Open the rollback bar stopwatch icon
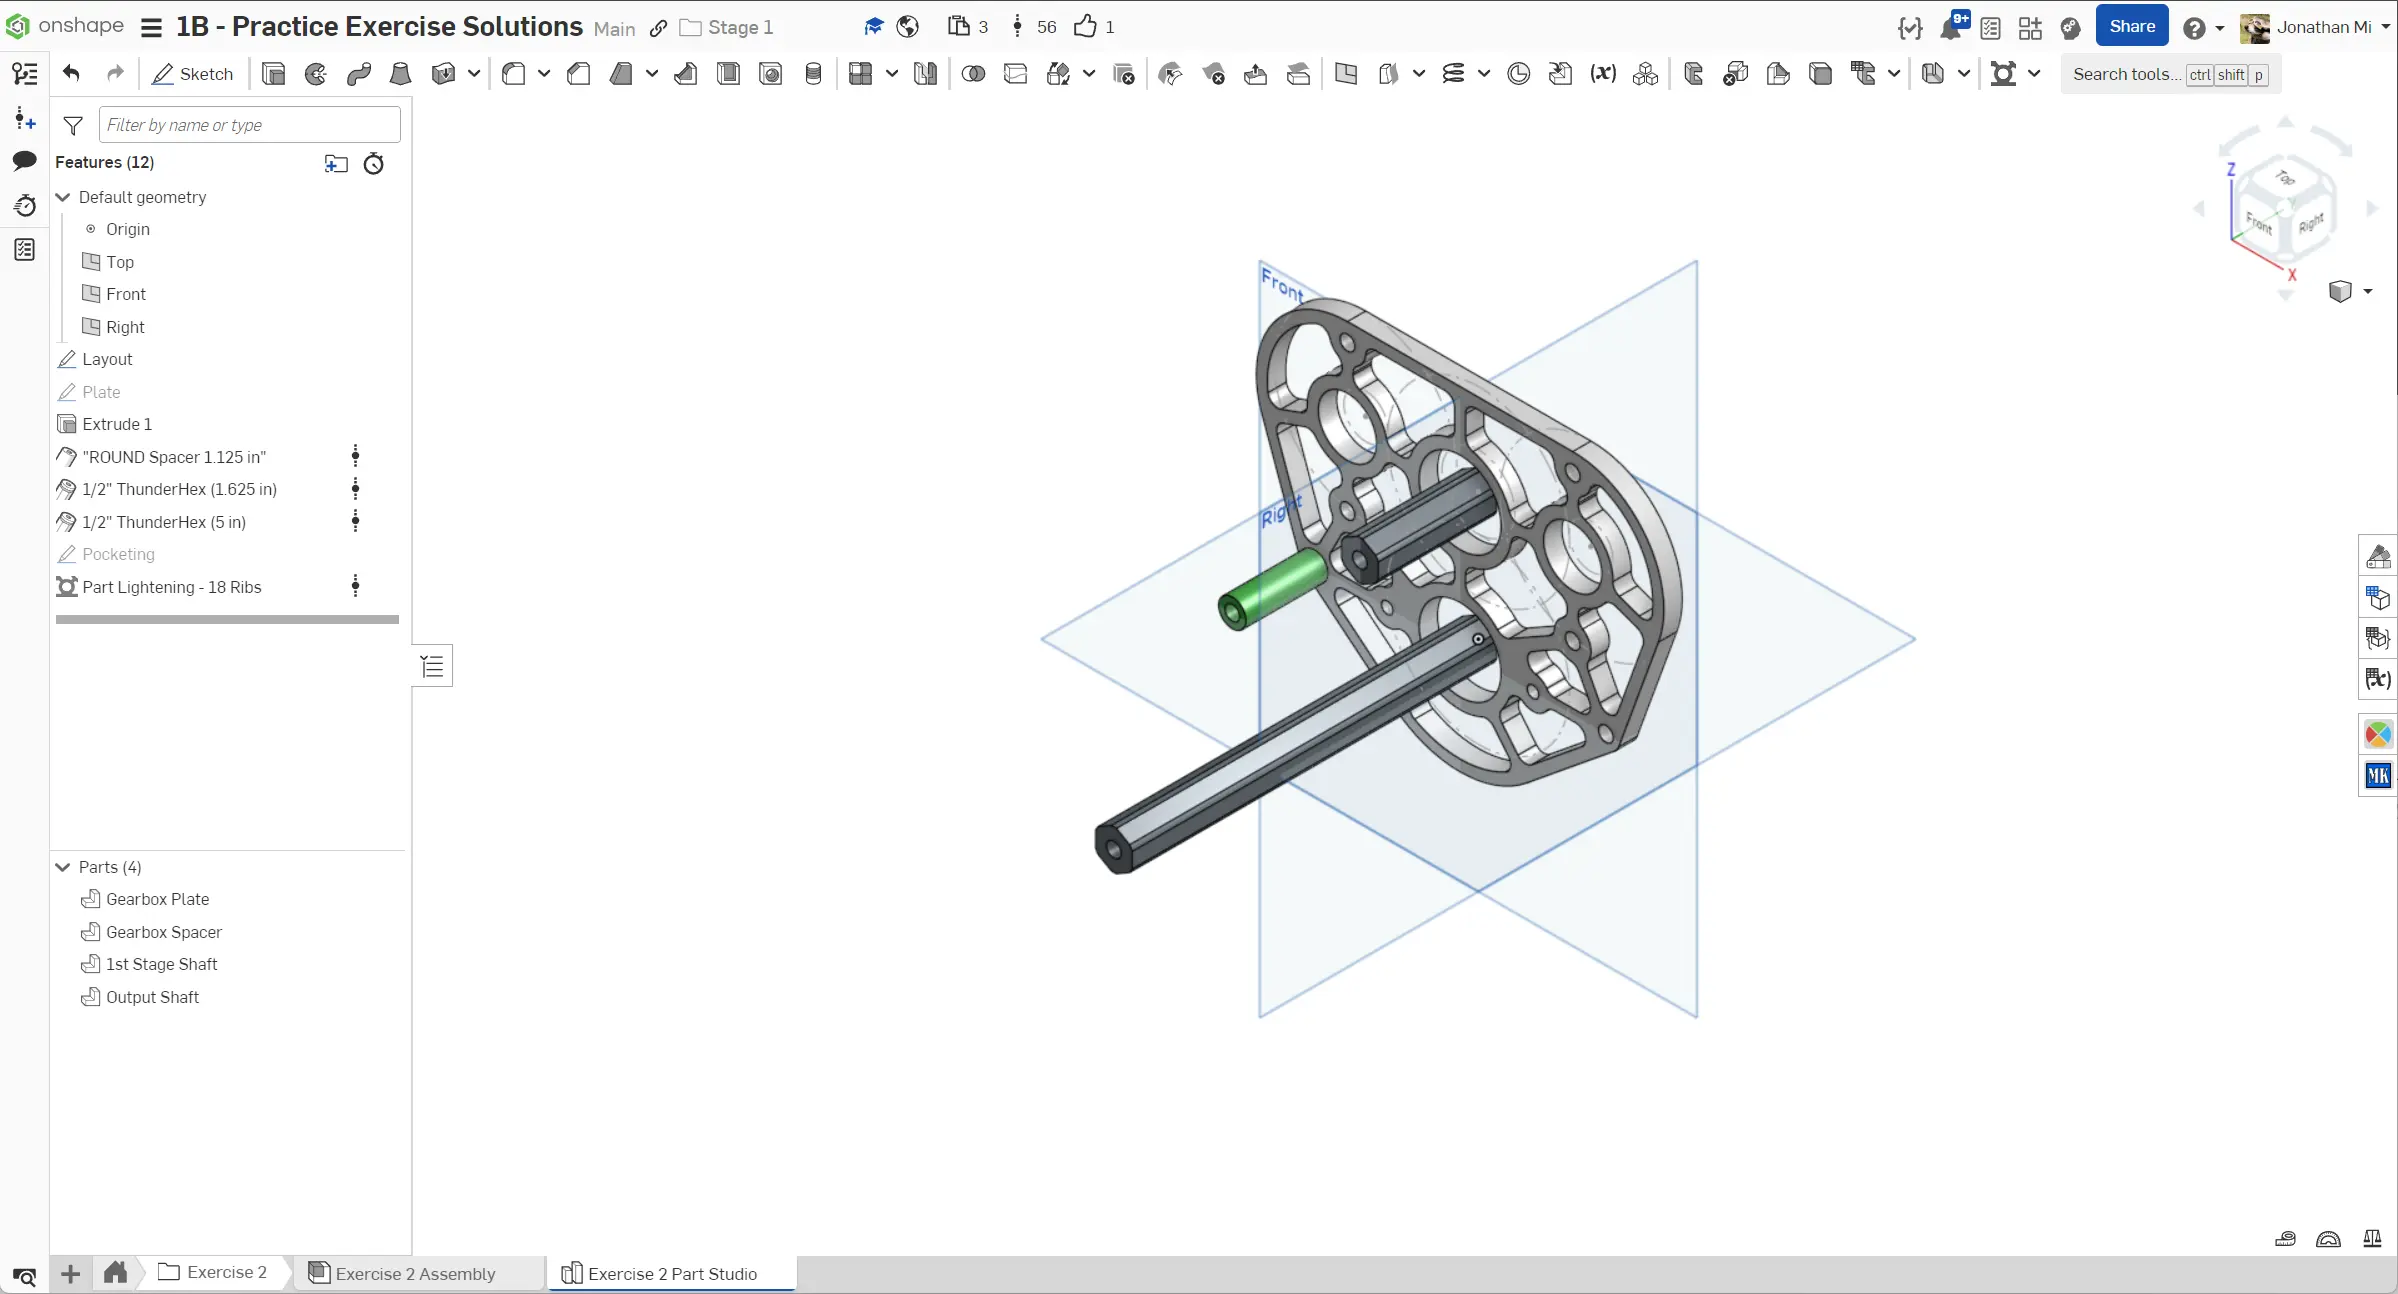 click(x=373, y=164)
